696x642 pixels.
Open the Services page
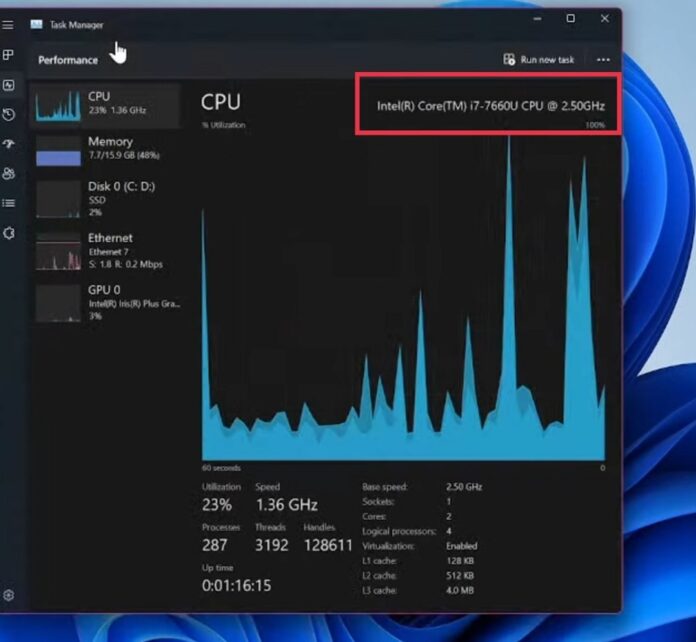pos(8,233)
